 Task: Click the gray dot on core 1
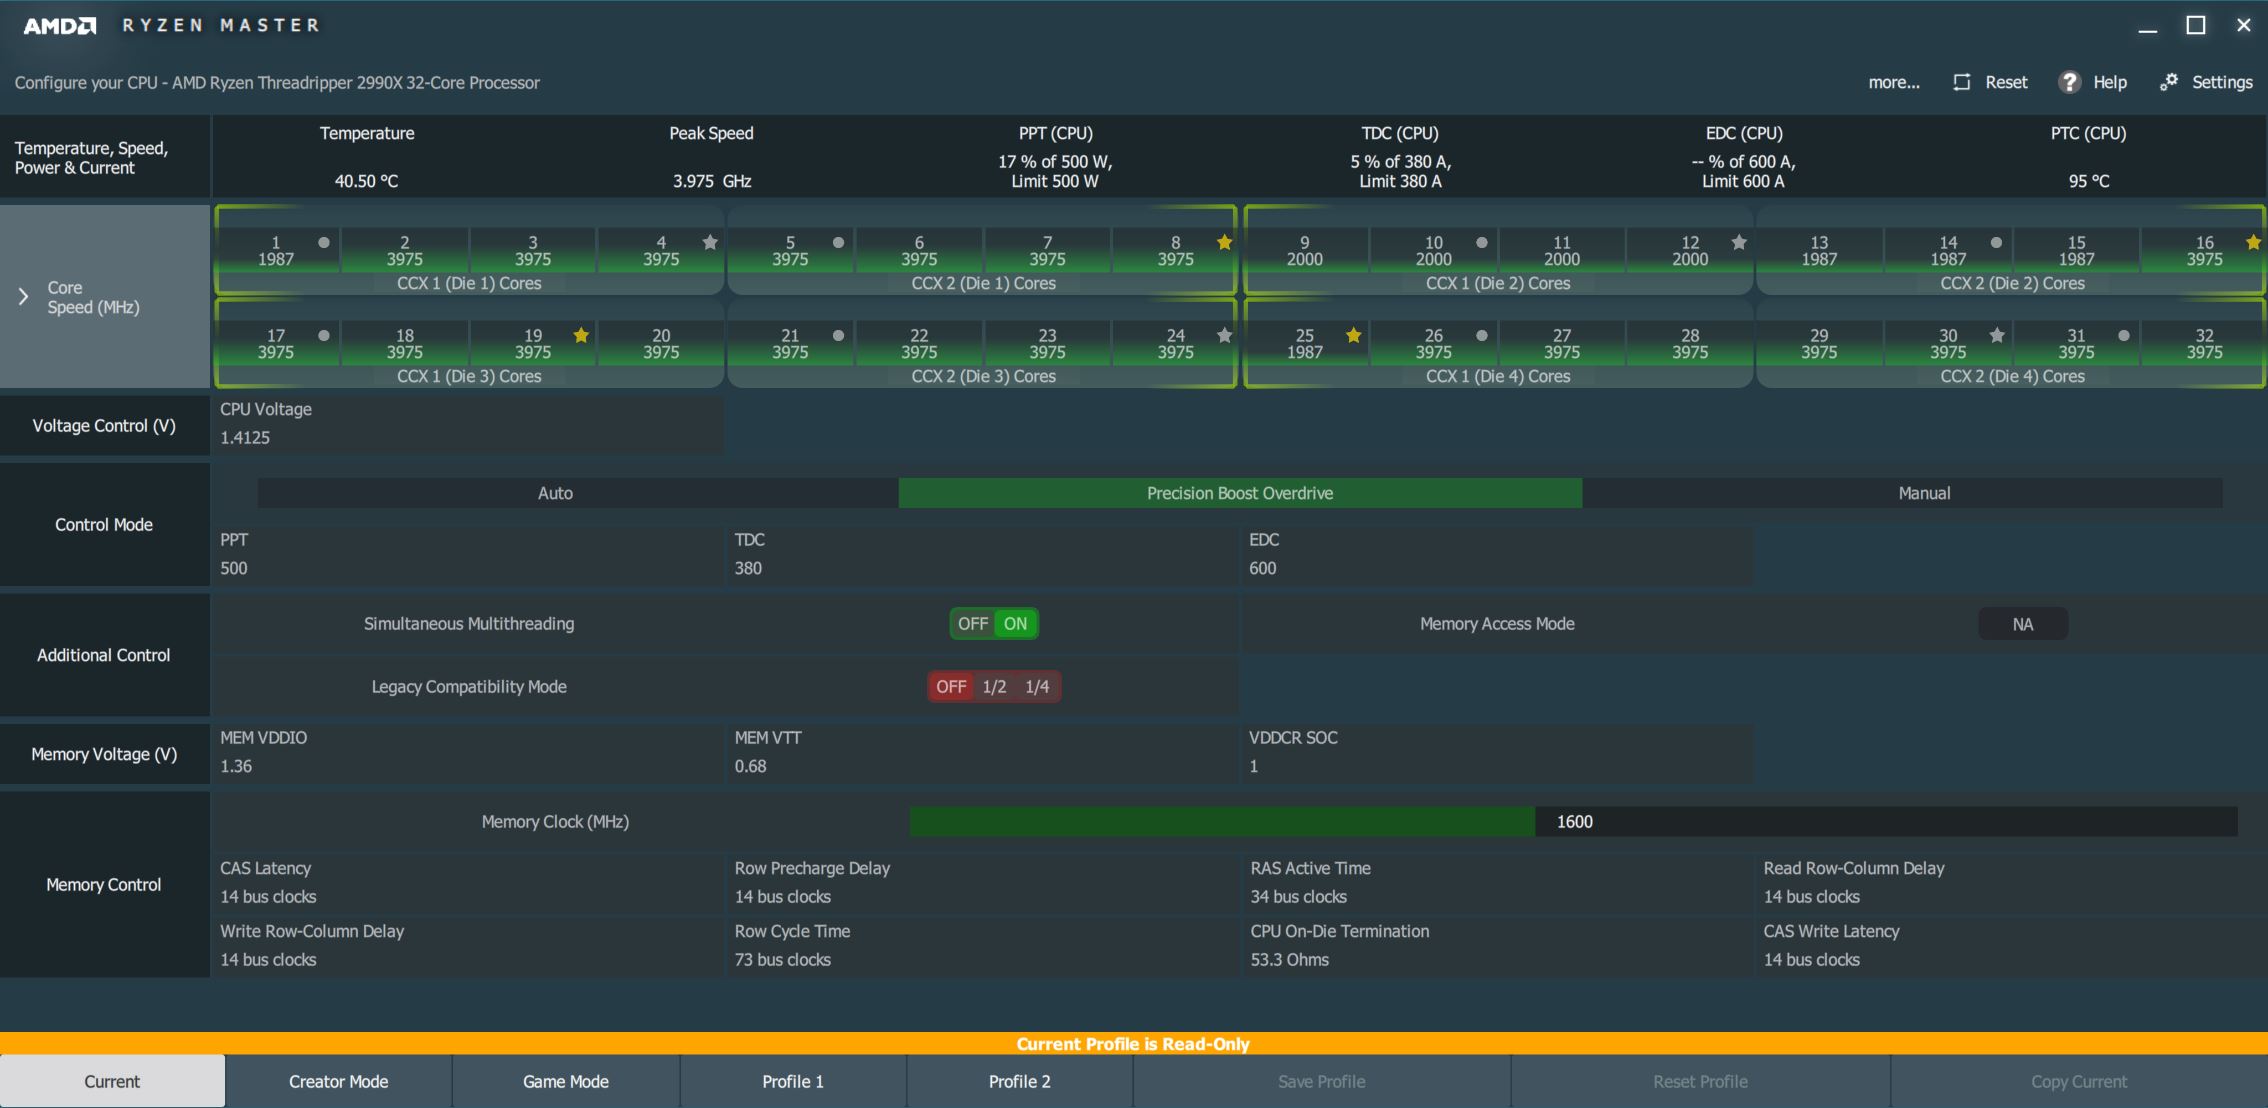click(324, 242)
